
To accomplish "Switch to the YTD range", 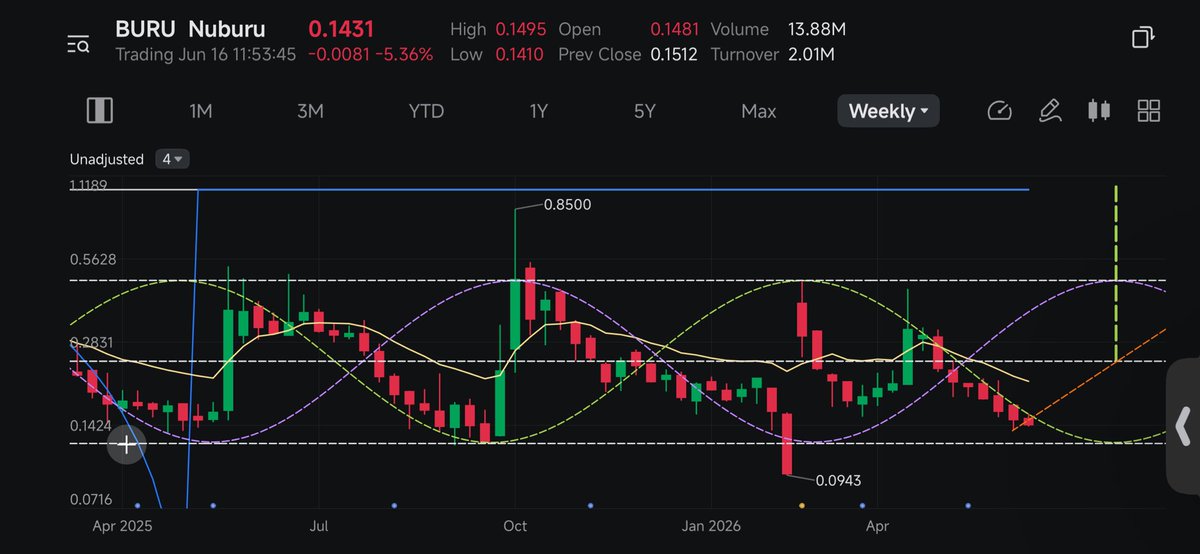I will tap(426, 111).
